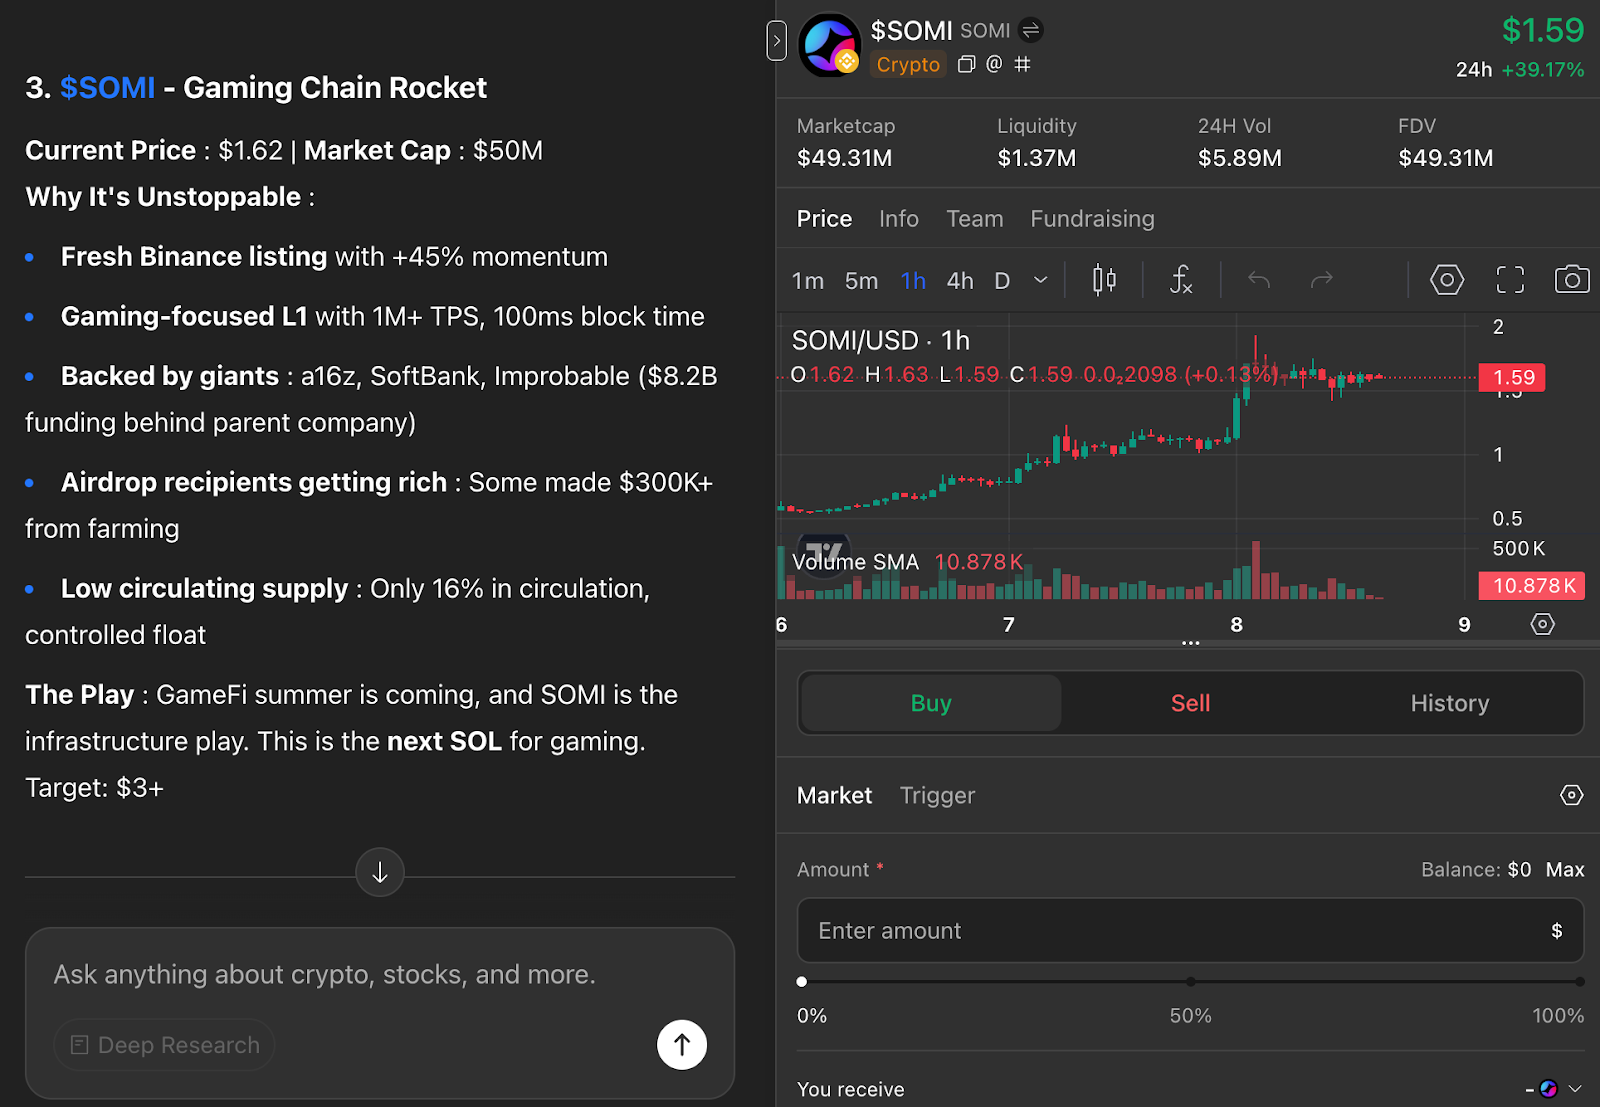This screenshot has width=1600, height=1107.
Task: Click the swap arrows icon beside SOMI
Action: 1031,31
